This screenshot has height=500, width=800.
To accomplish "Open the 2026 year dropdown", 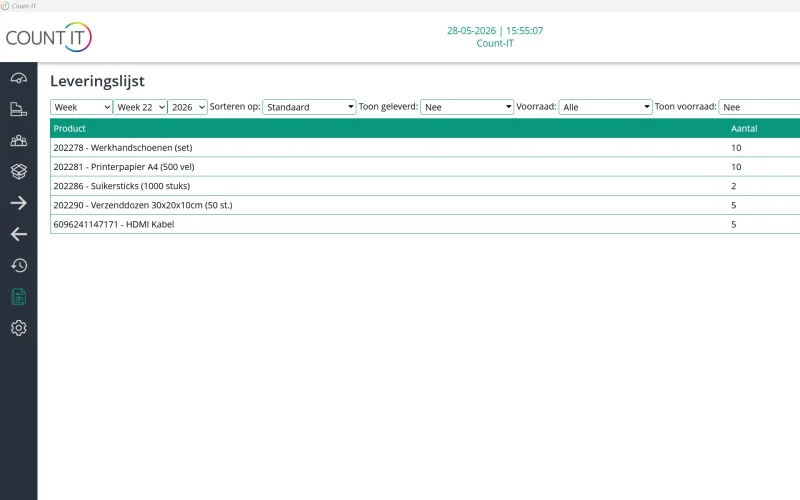I will click(188, 107).
